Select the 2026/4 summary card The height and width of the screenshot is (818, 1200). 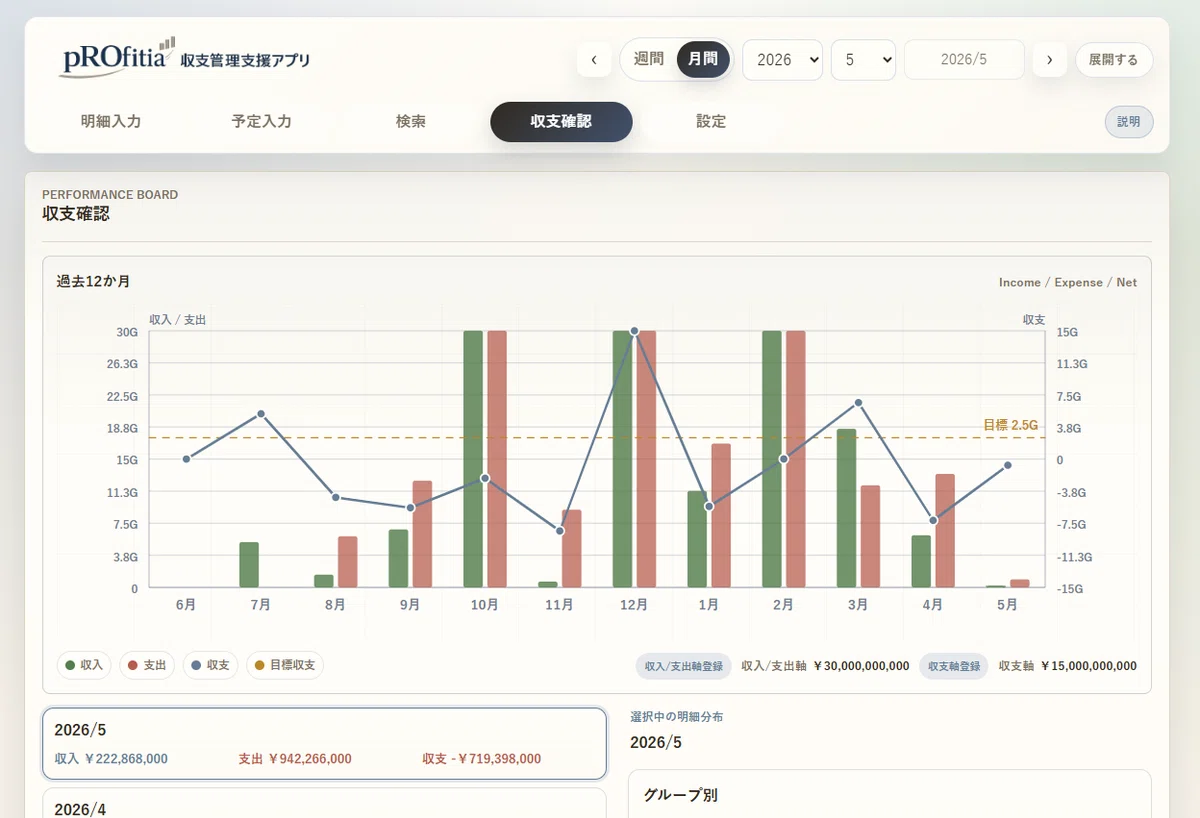(324, 803)
